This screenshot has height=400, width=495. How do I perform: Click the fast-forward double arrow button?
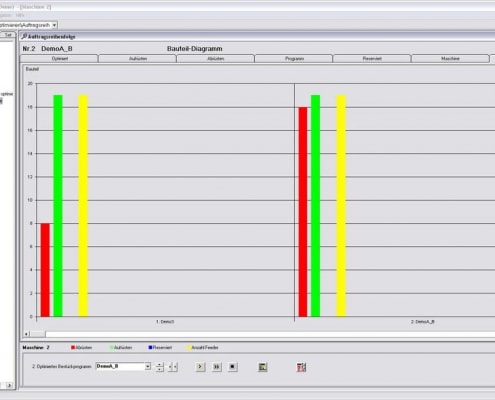pos(217,367)
